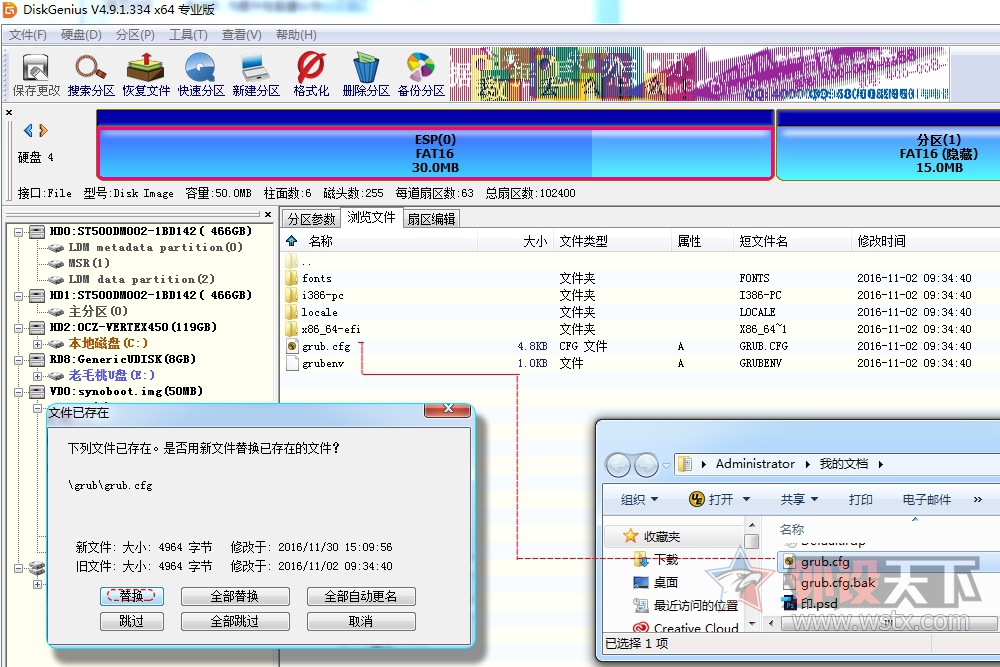1000x667 pixels.
Task: Open the 组织 dropdown in Explorer
Action: click(x=639, y=500)
